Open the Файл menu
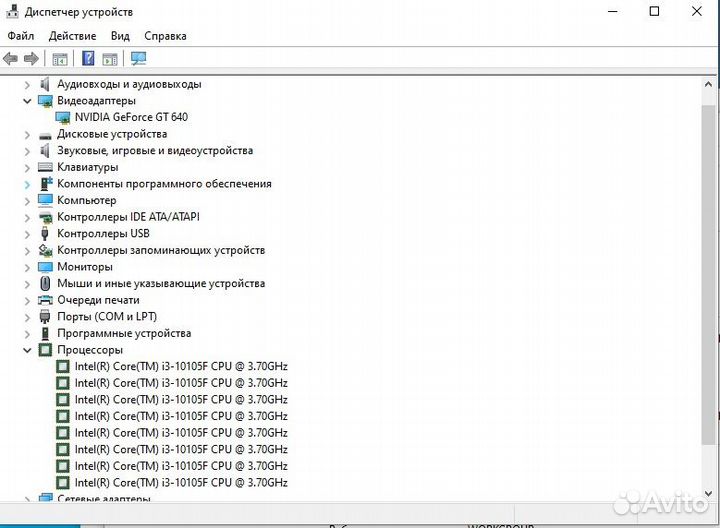720x528 pixels. tap(21, 36)
